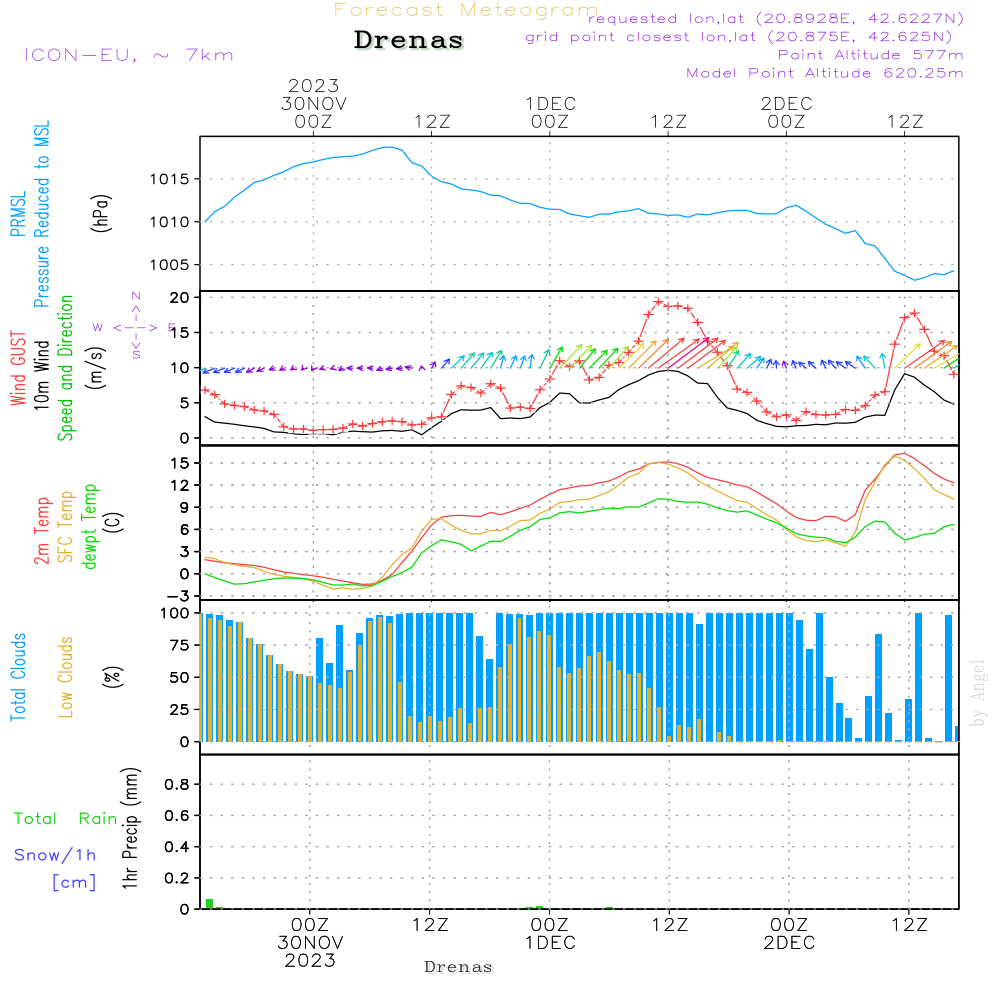Click the '(C)' temperature unit label
Viewport: 1000px width, 1000px height.
pyautogui.click(x=114, y=522)
